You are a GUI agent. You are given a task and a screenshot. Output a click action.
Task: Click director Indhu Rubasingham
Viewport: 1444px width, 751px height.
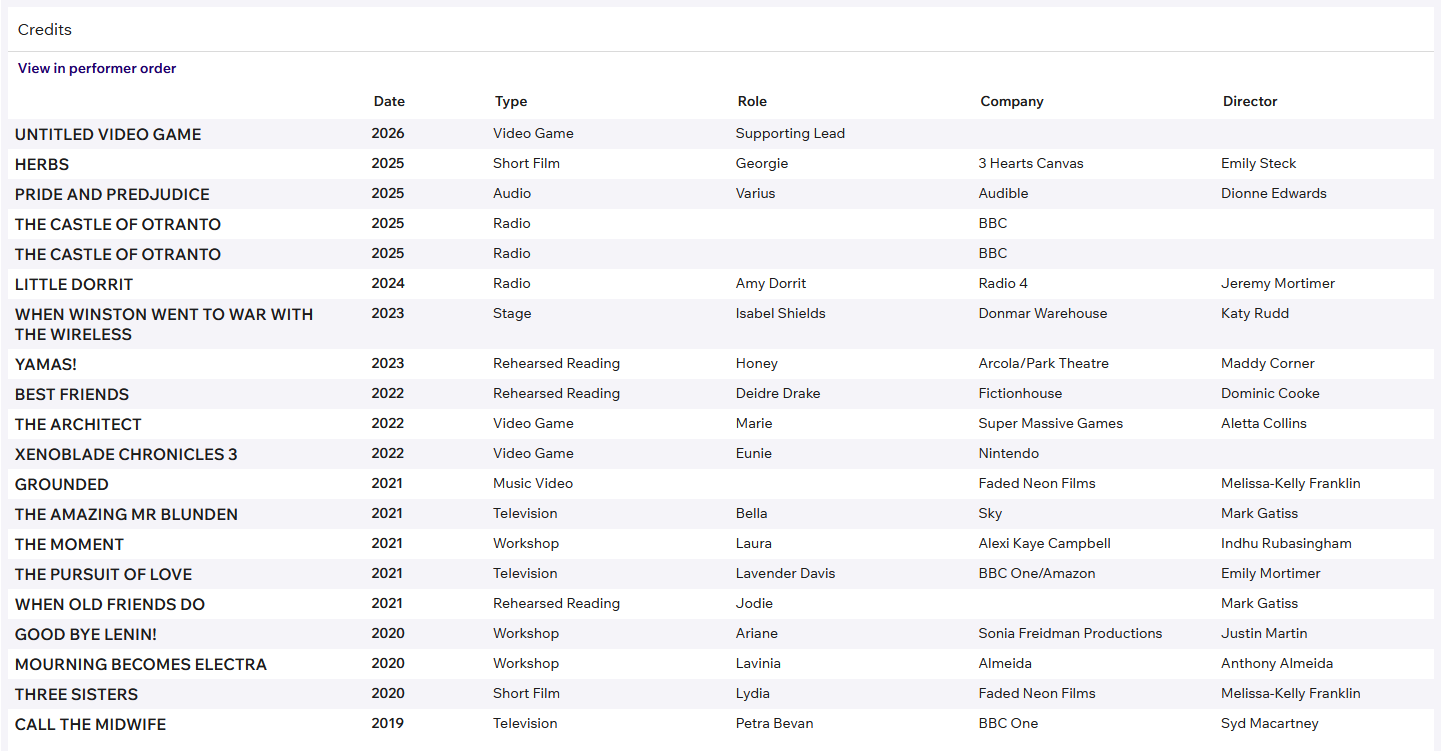pyautogui.click(x=1286, y=543)
